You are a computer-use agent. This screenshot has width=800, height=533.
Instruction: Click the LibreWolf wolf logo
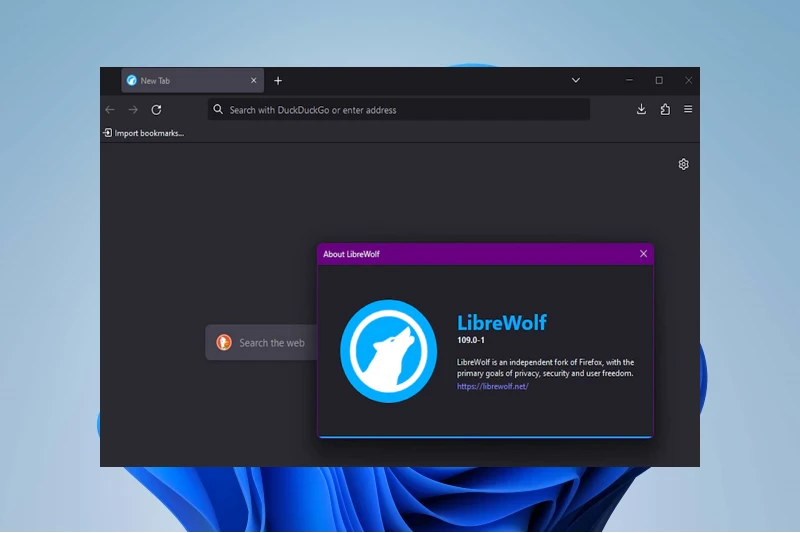pos(388,351)
